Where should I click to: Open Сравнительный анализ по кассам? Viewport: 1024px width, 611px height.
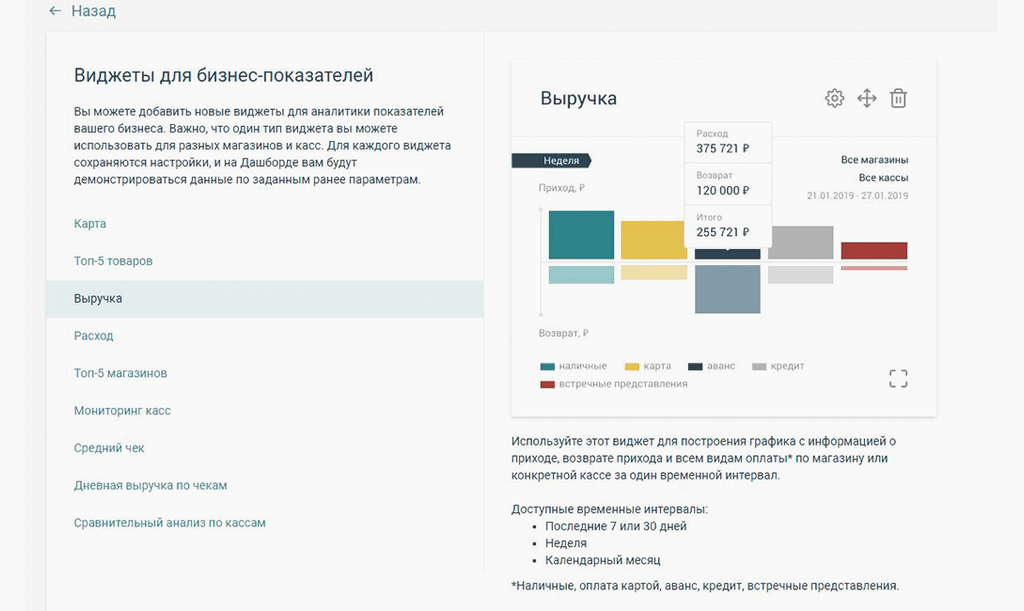[170, 523]
